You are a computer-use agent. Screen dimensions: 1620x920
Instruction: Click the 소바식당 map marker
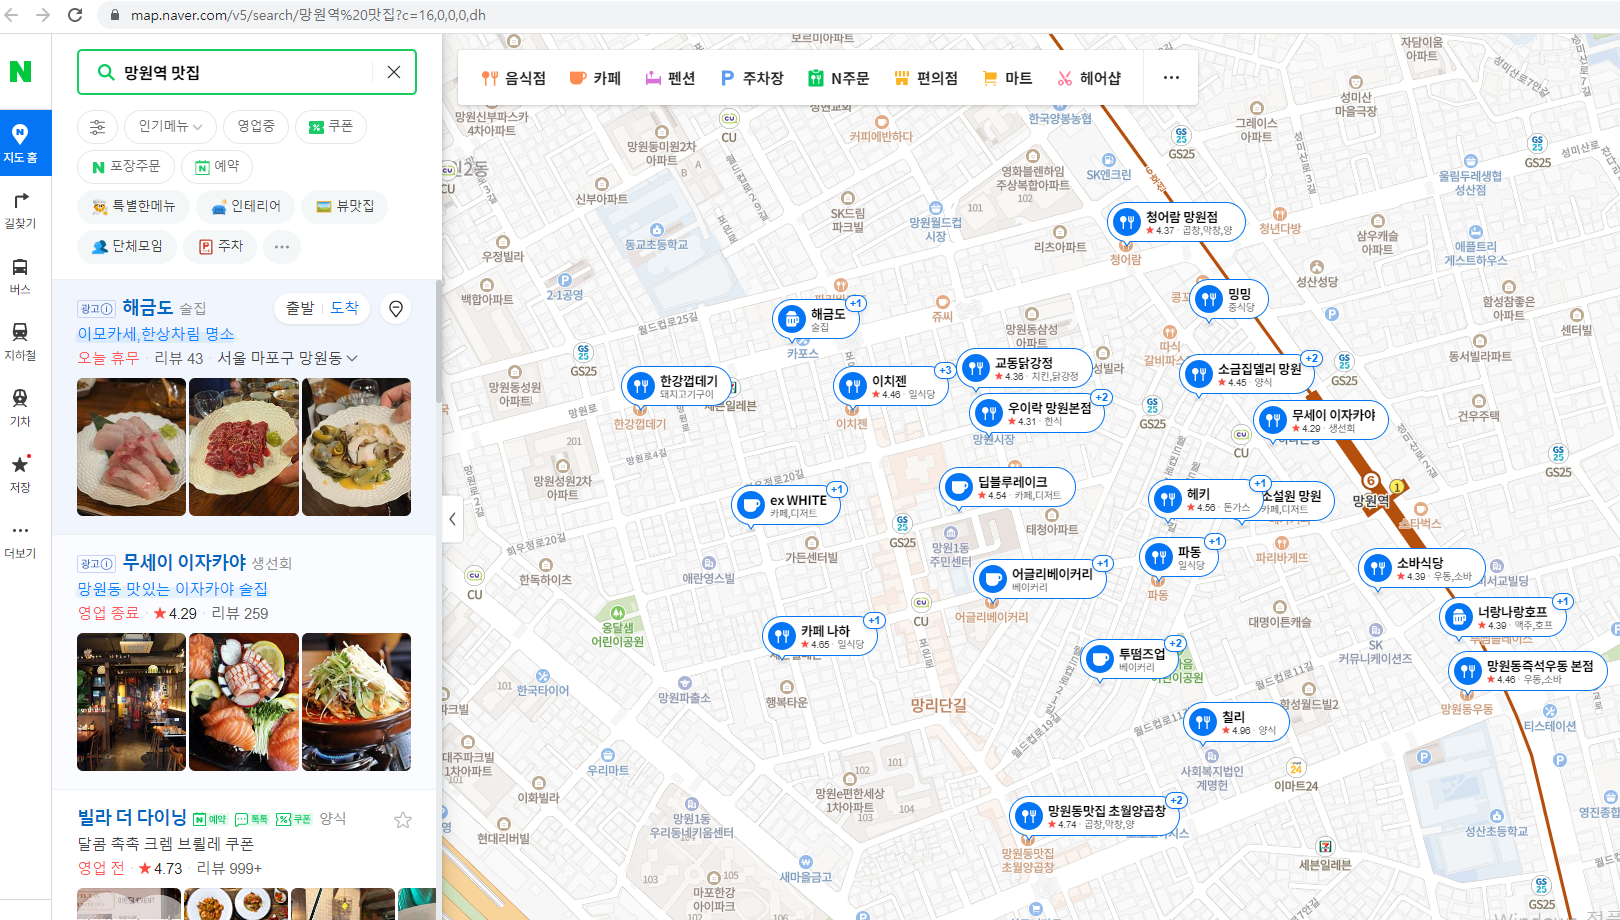pos(1421,568)
